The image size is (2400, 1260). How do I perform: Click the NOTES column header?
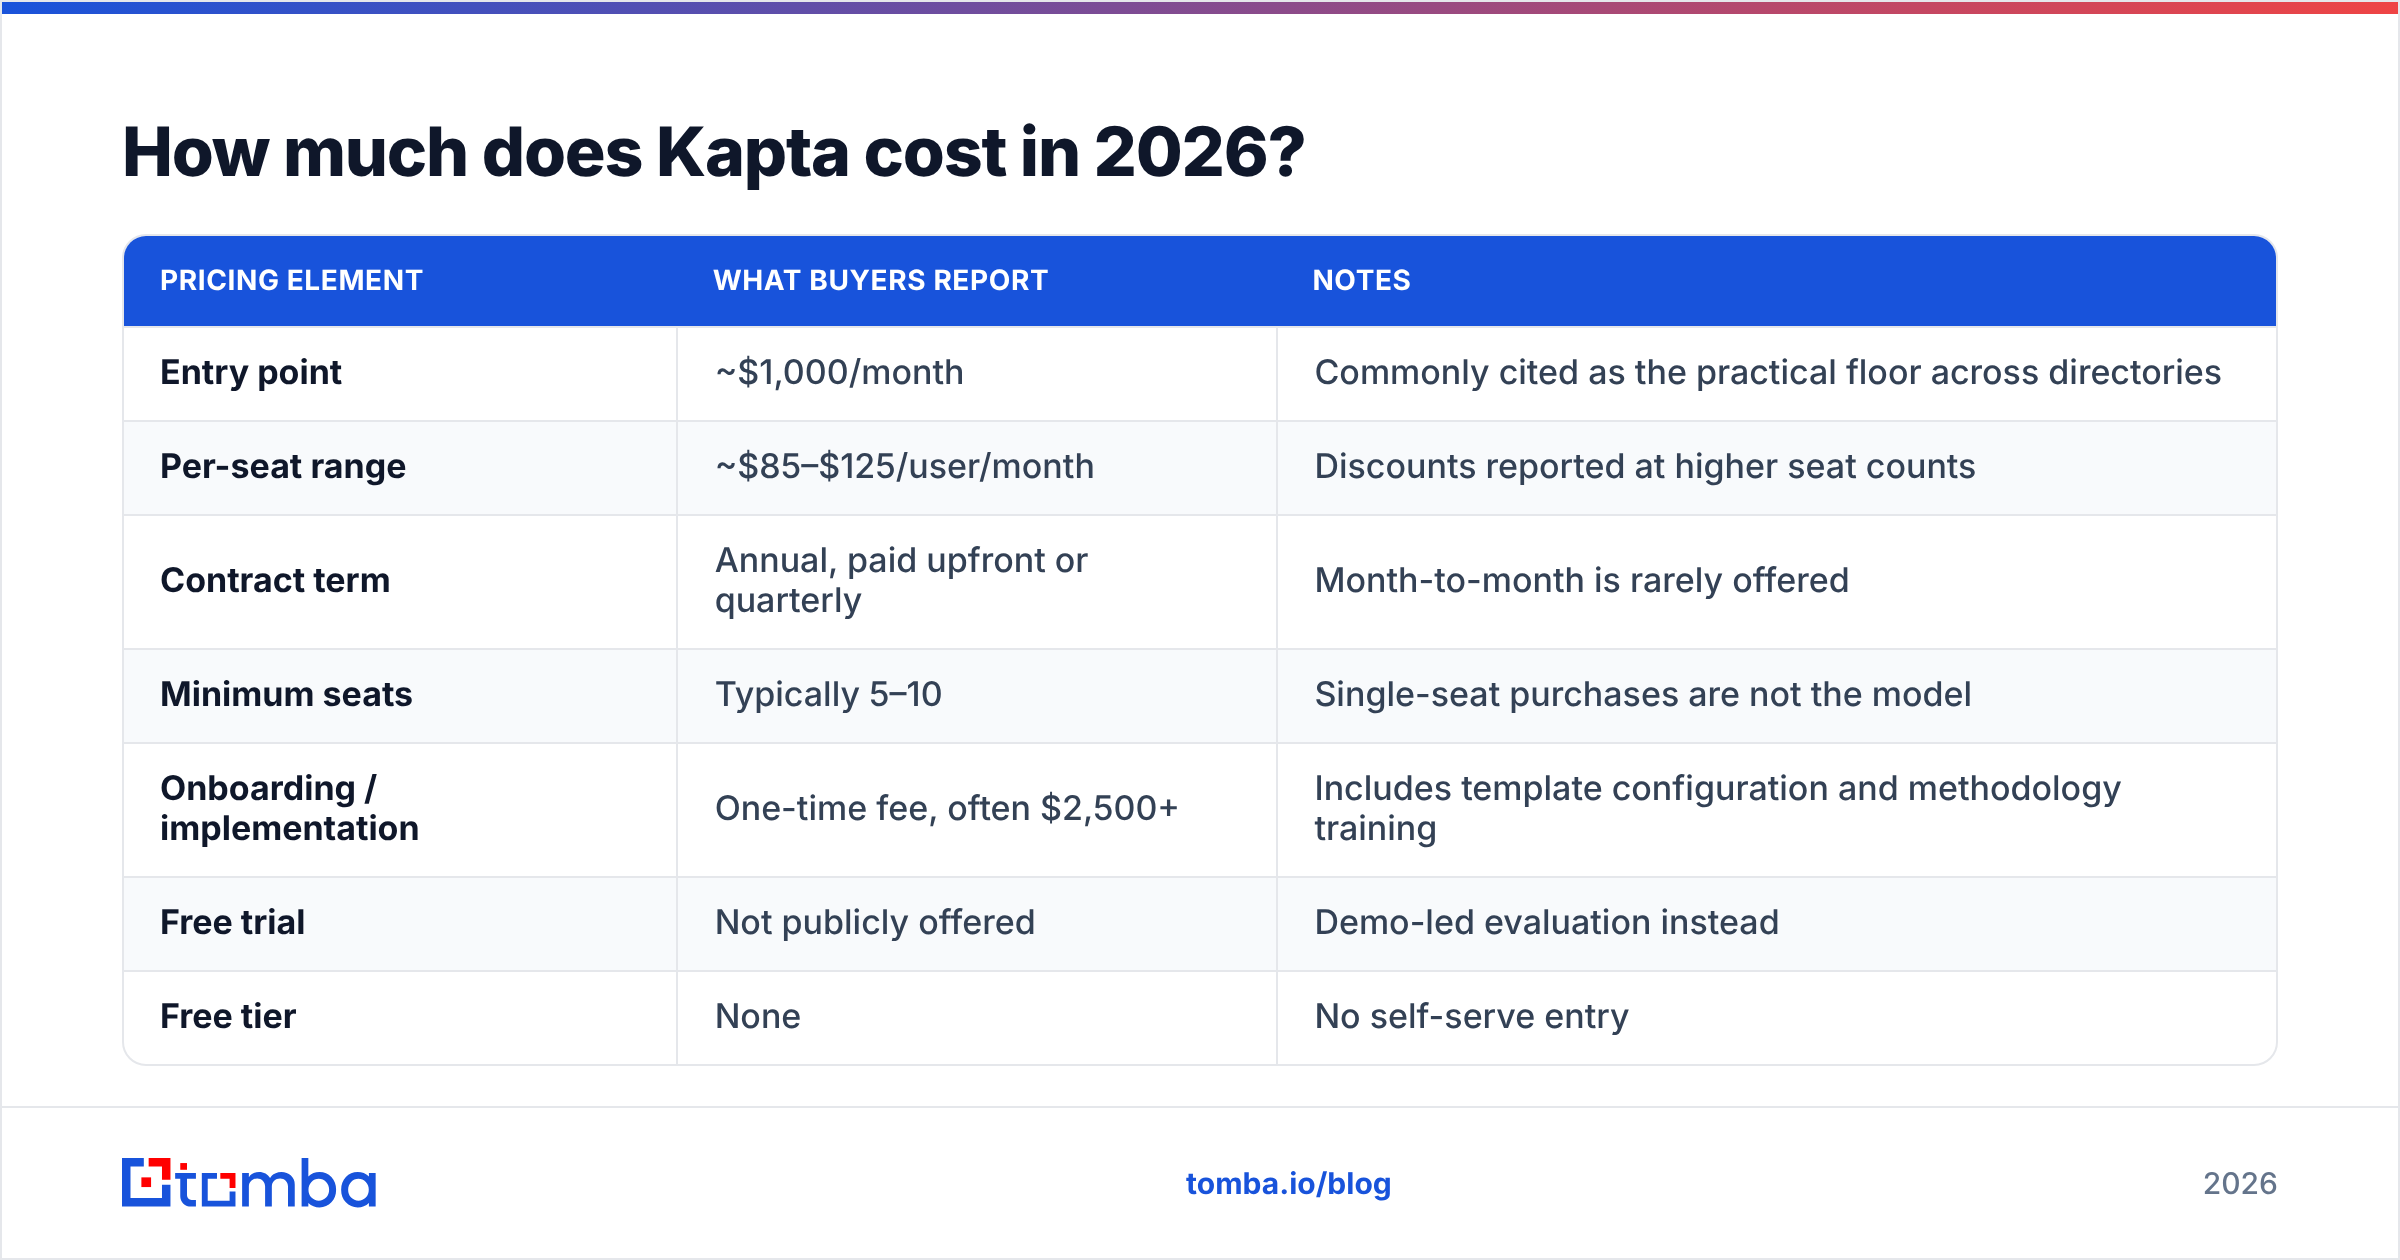pyautogui.click(x=1361, y=280)
